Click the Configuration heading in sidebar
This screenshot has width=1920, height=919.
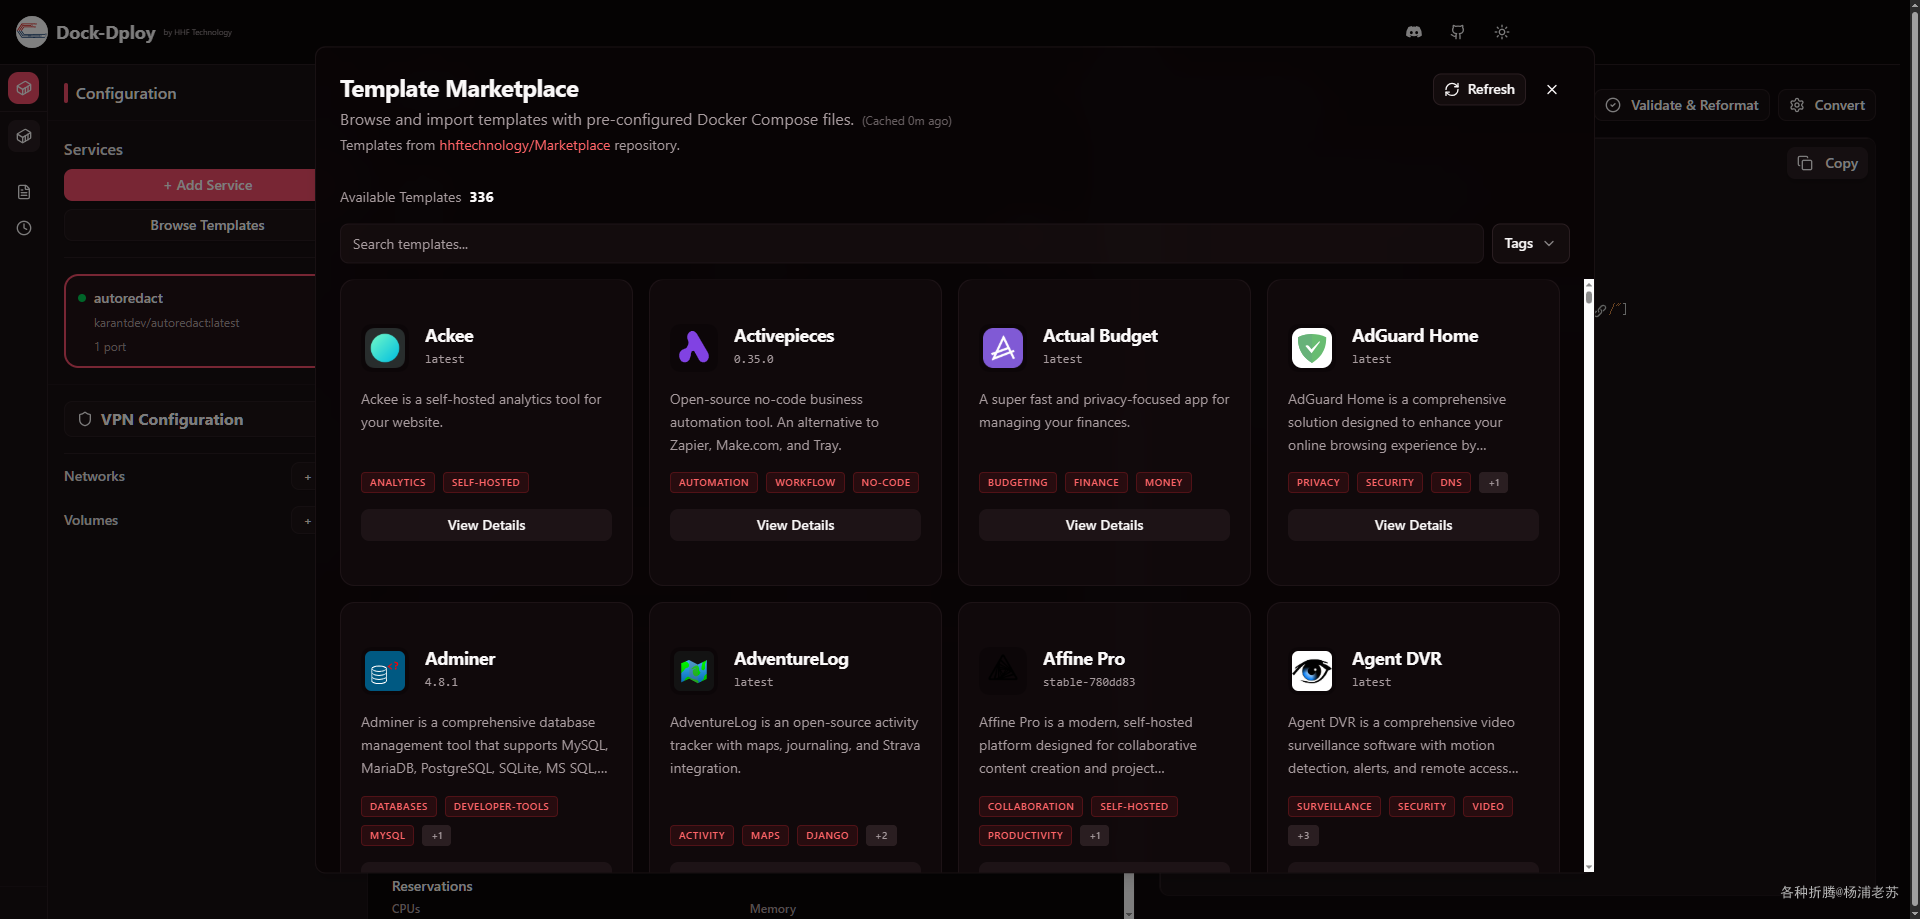coord(126,93)
